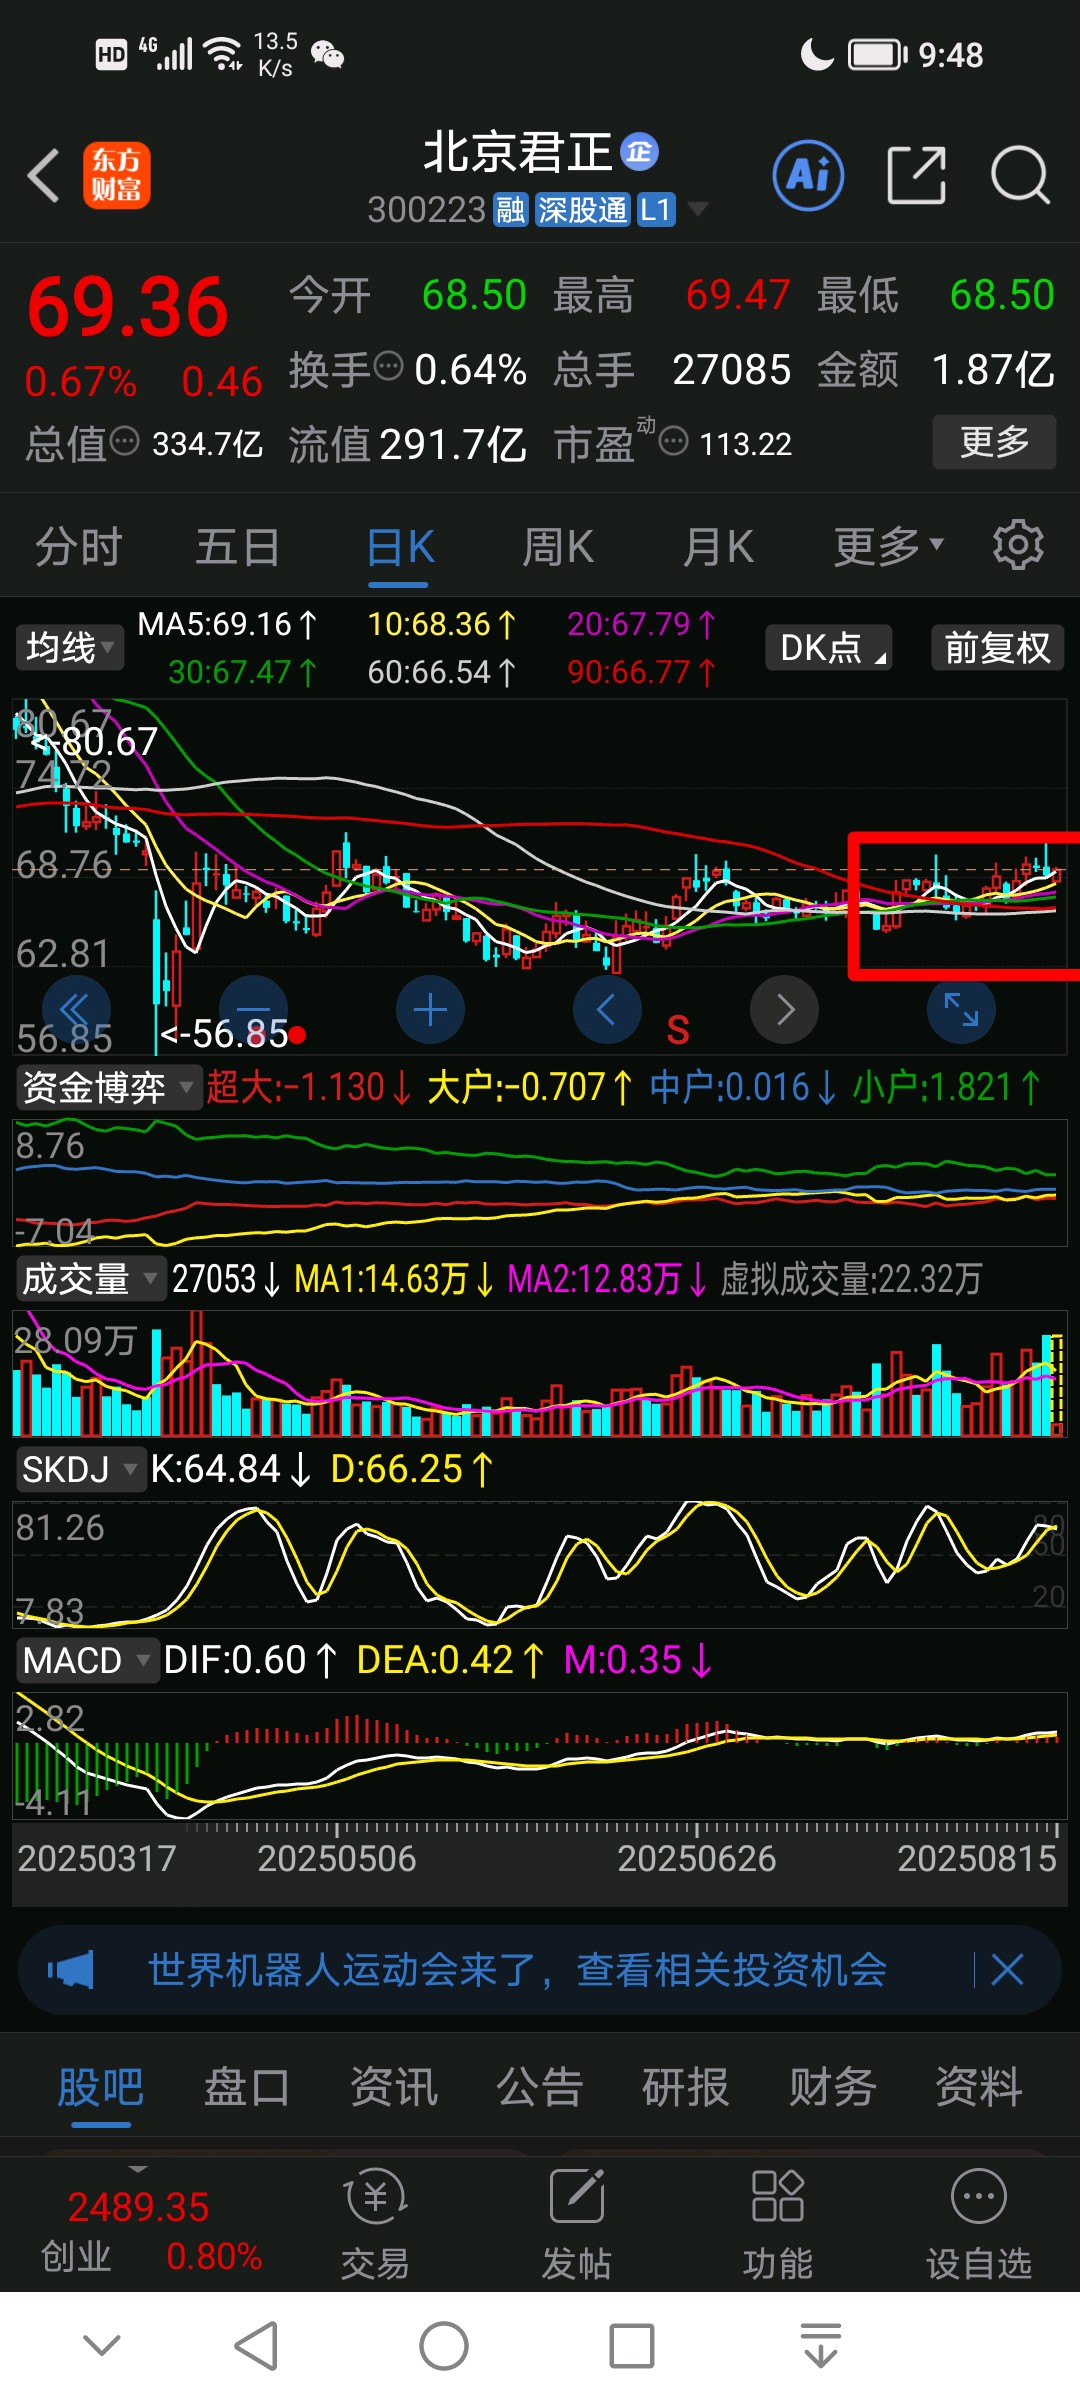Open 功能 functions icon

click(x=778, y=2224)
